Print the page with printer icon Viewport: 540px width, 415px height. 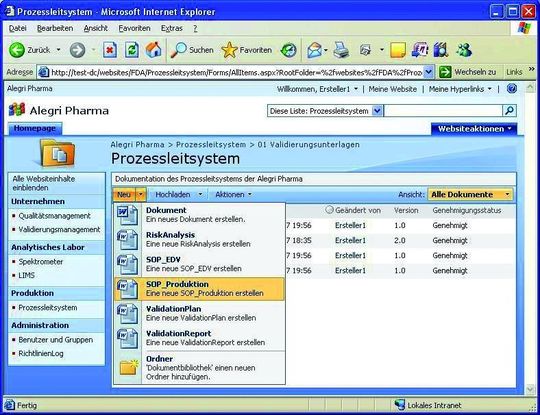(x=341, y=50)
